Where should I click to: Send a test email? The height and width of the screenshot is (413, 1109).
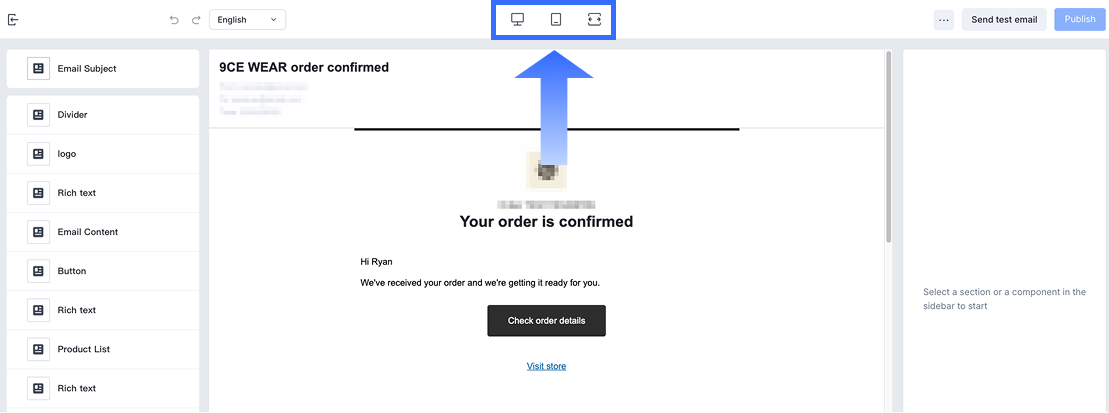pyautogui.click(x=1004, y=20)
